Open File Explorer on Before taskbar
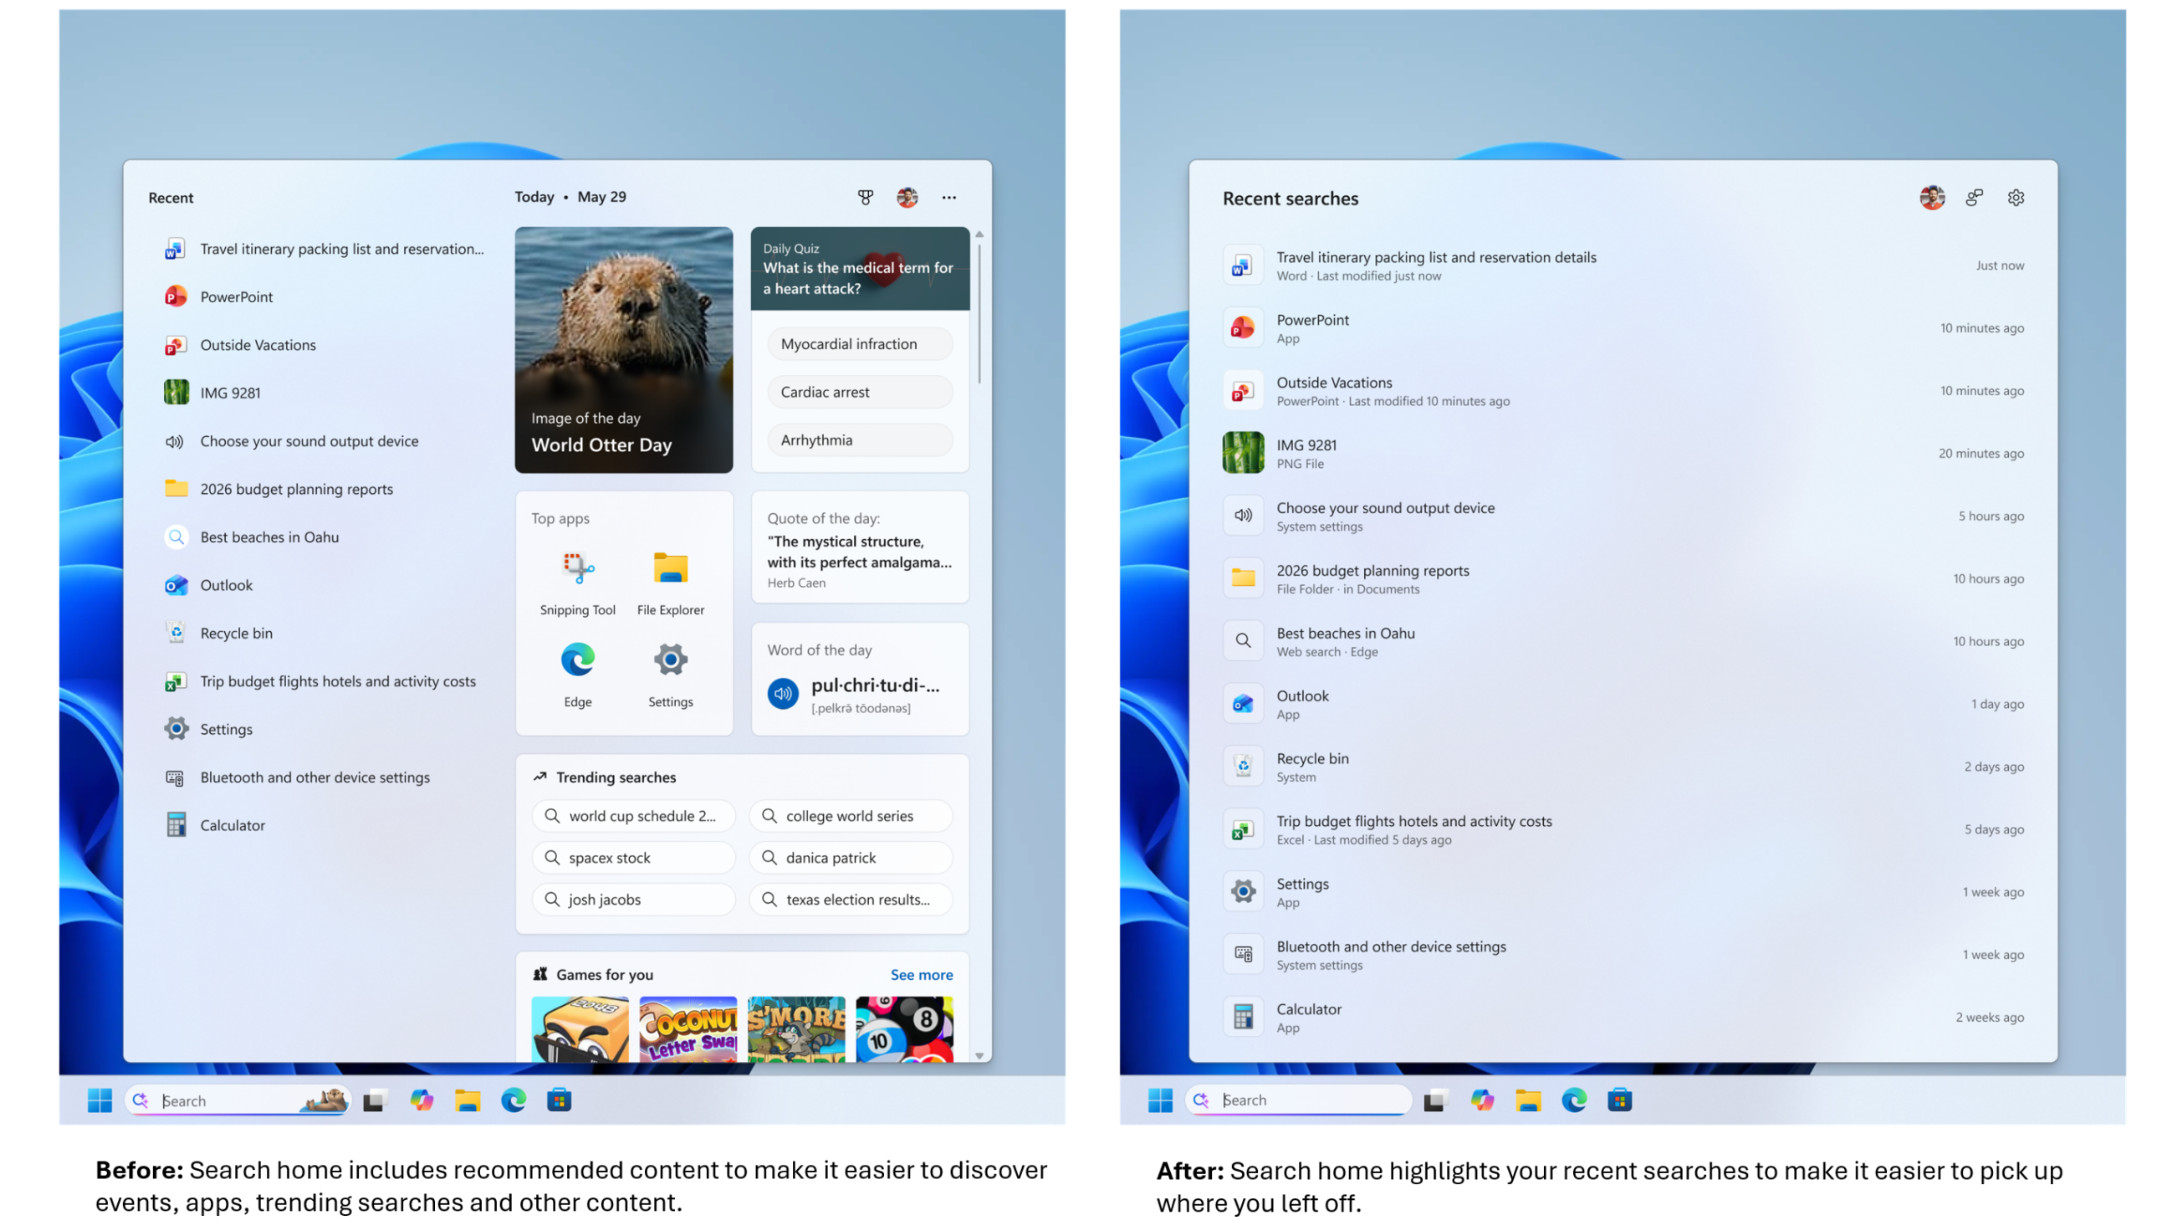The width and height of the screenshot is (2181, 1227). [x=467, y=1100]
